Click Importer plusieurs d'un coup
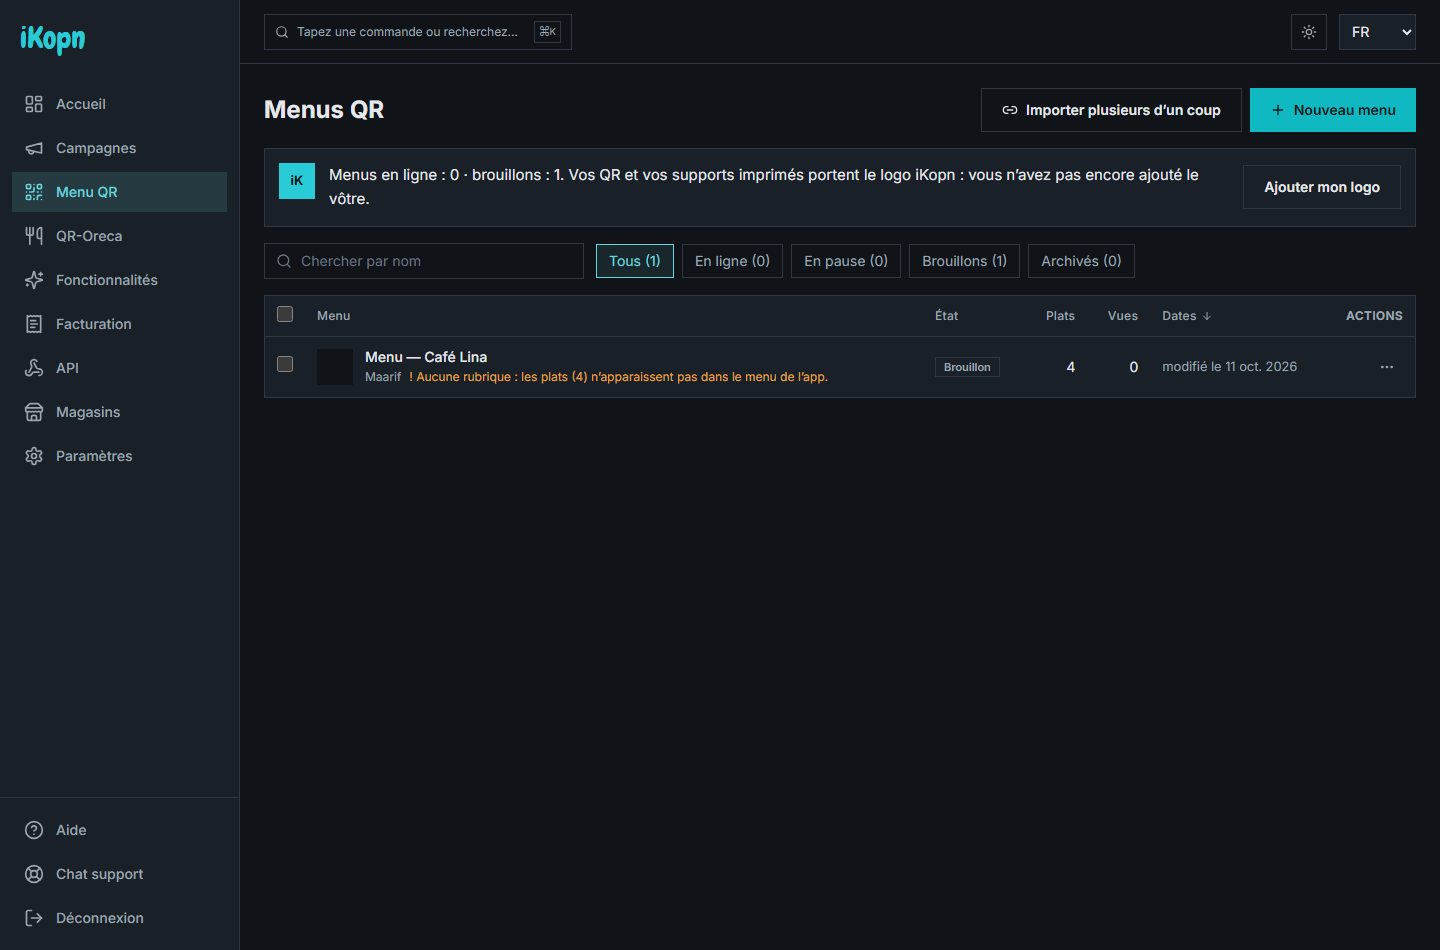Viewport: 1440px width, 950px height. coord(1111,110)
